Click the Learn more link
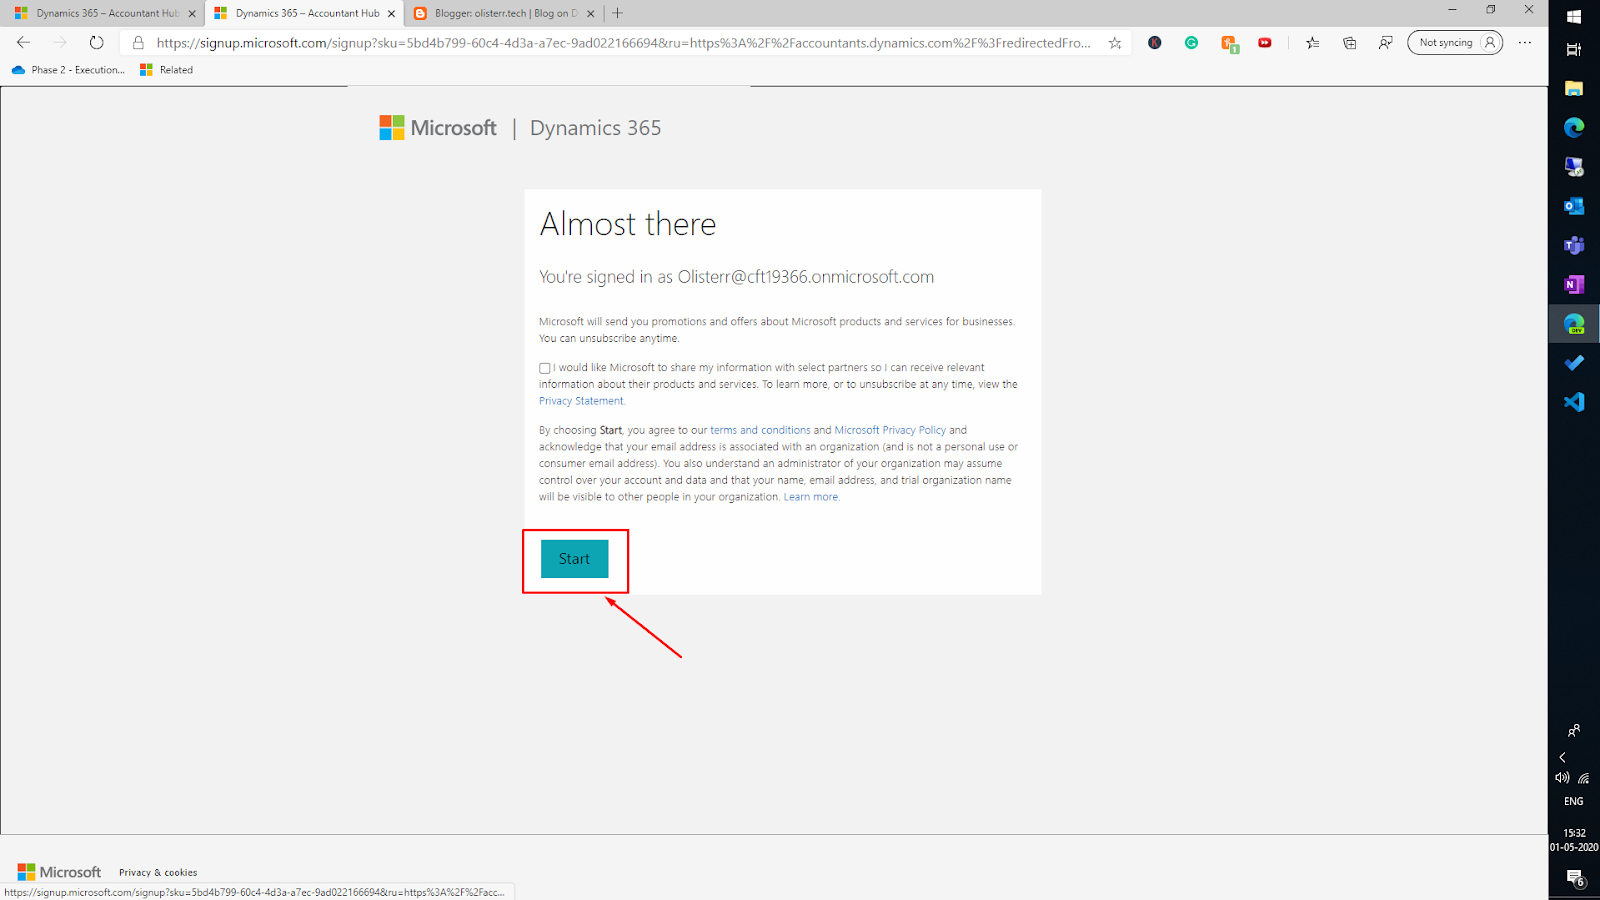This screenshot has width=1600, height=900. click(811, 497)
